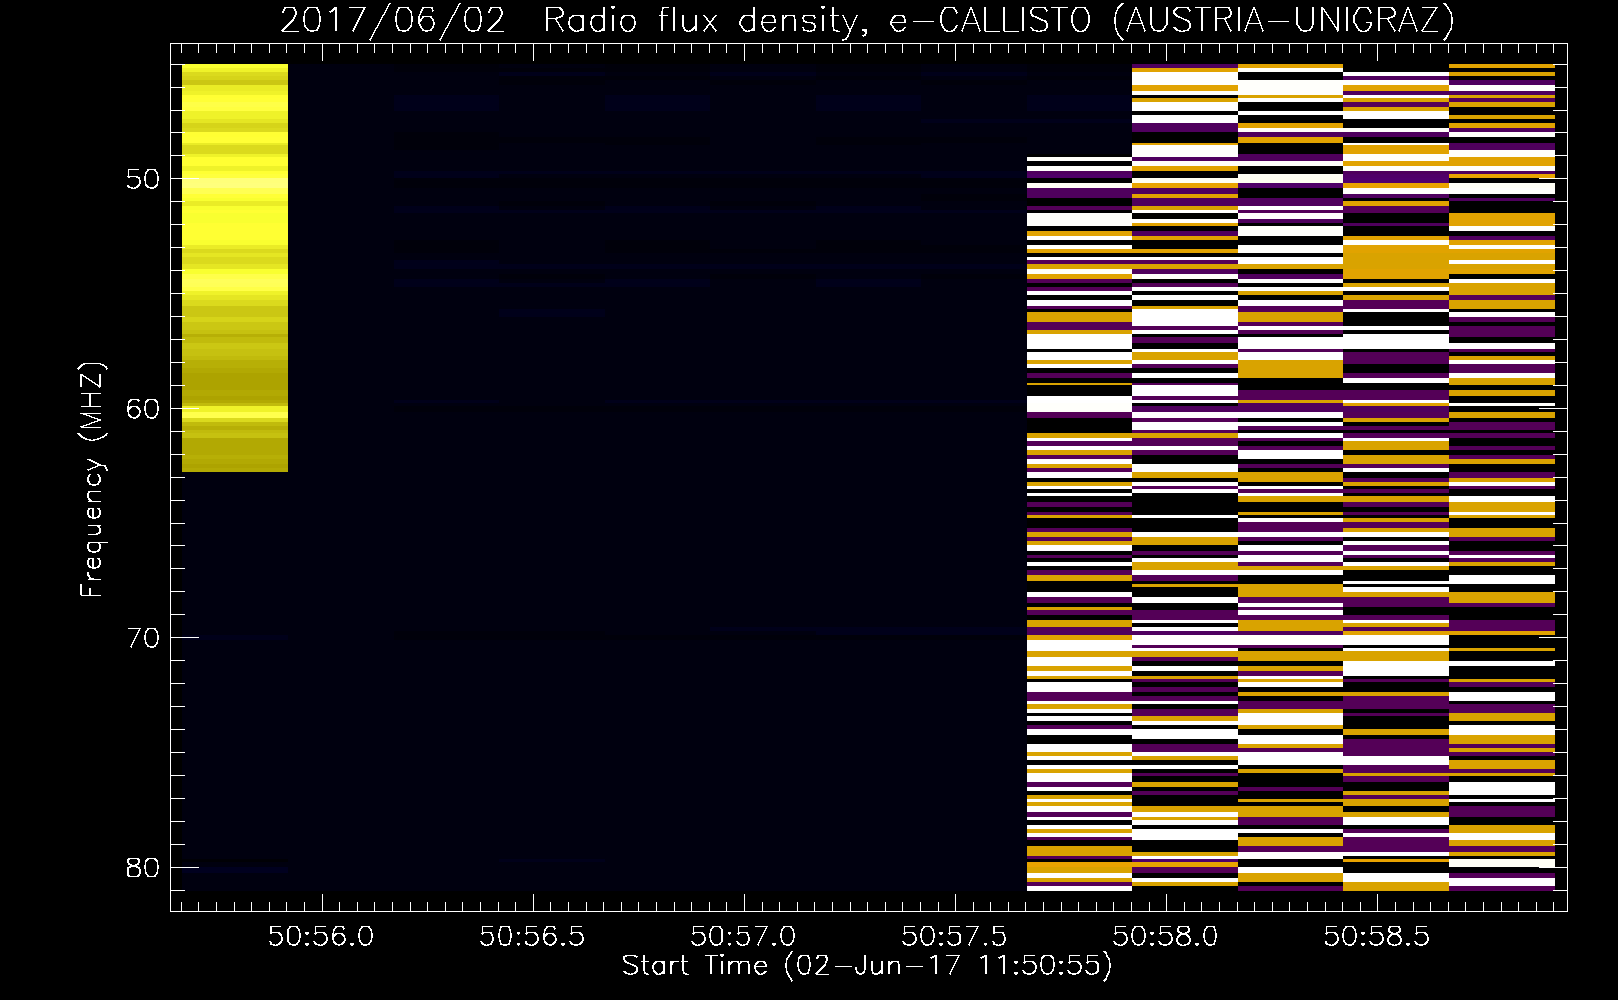Click the 50:58.5 time tick label
The height and width of the screenshot is (1000, 1618).
coord(1376,936)
